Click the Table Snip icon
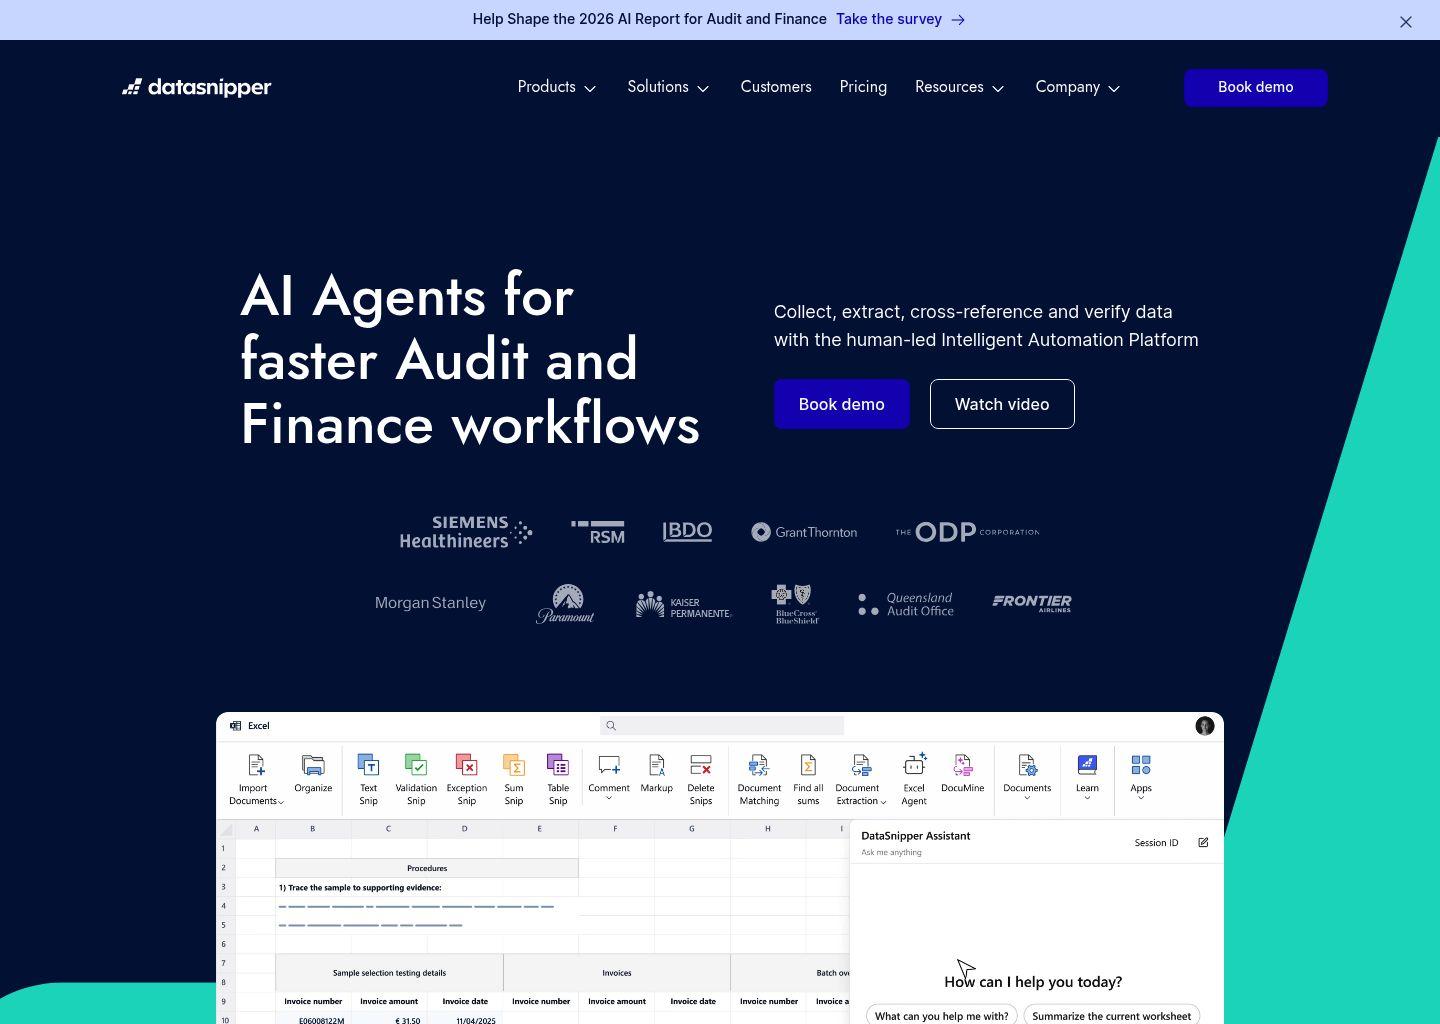This screenshot has width=1440, height=1024. 558,766
